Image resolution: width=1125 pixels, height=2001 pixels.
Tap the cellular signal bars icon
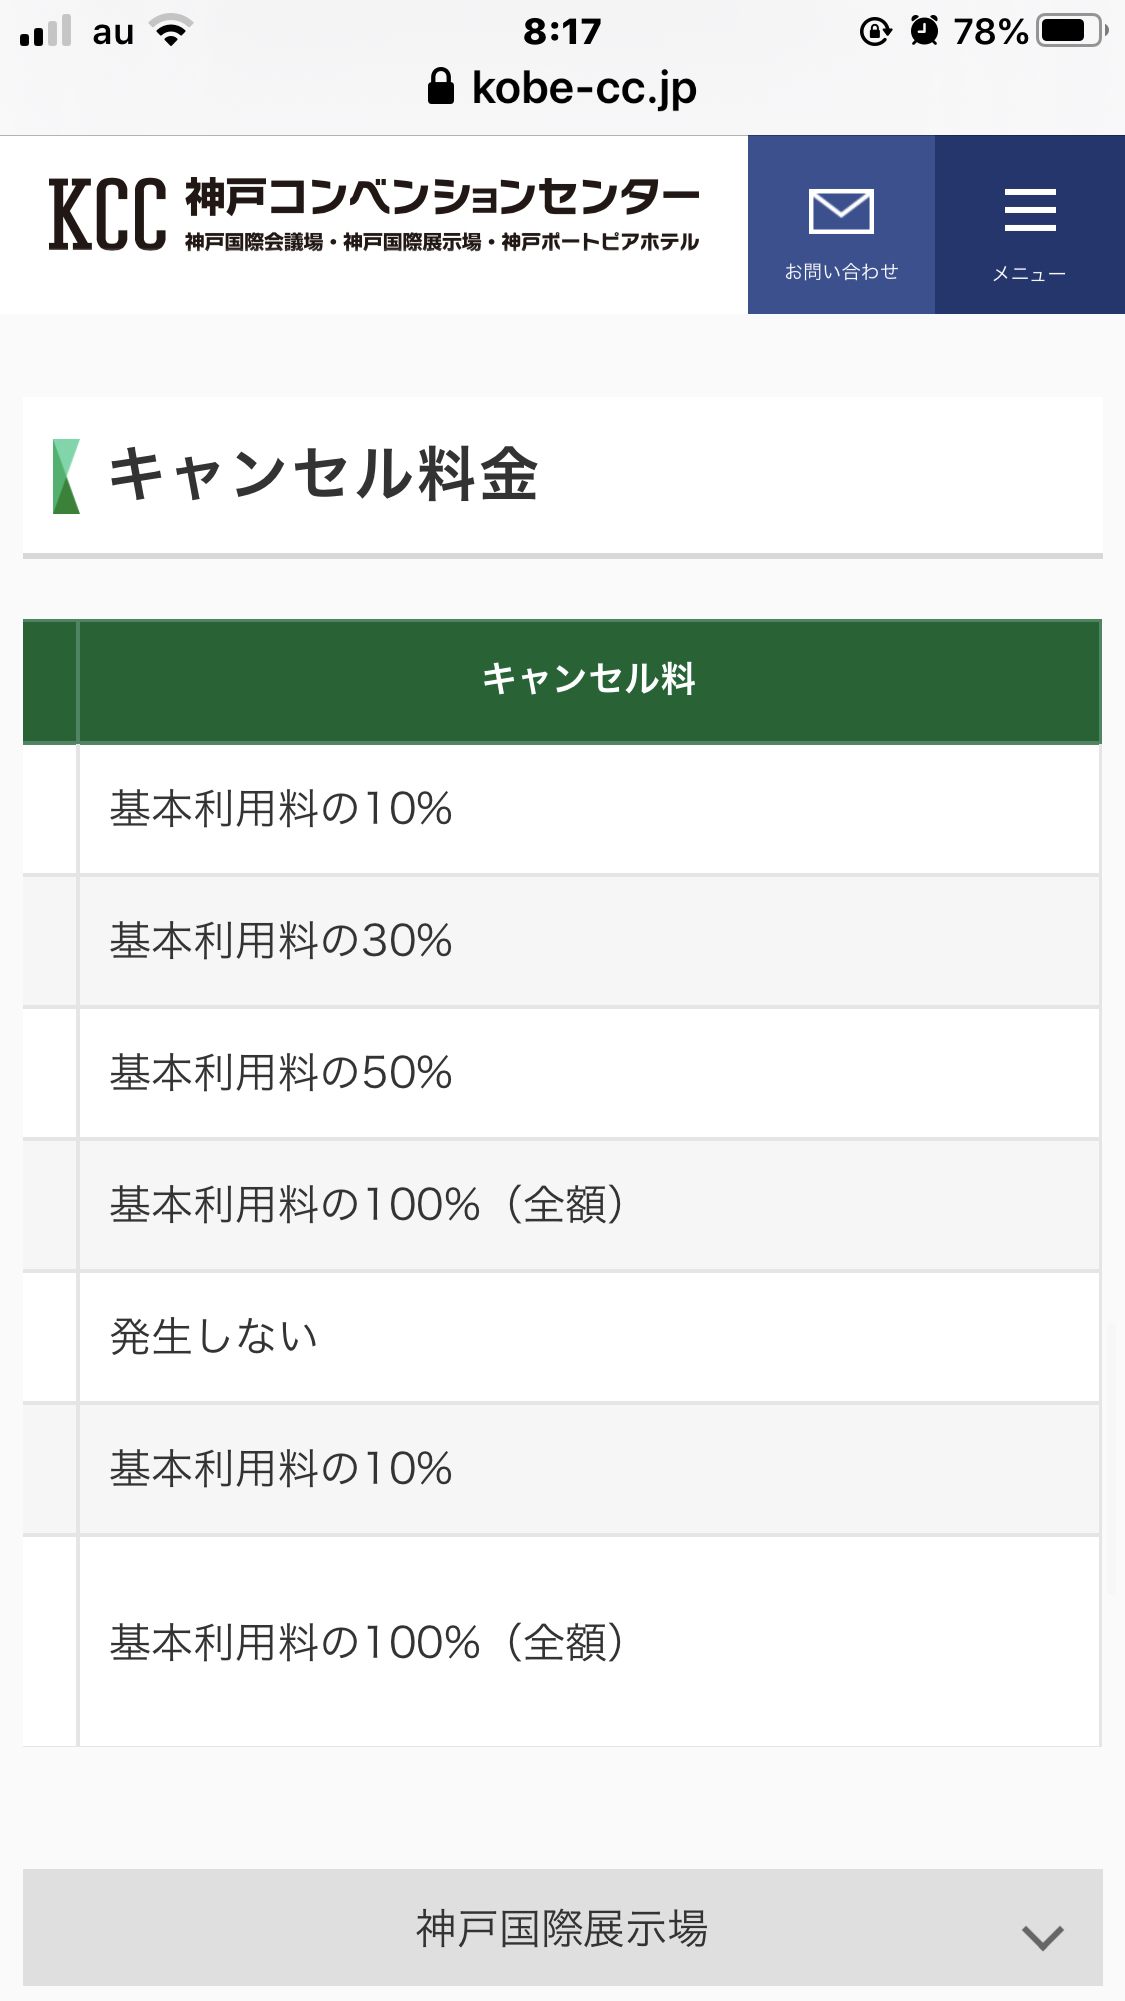click(46, 31)
